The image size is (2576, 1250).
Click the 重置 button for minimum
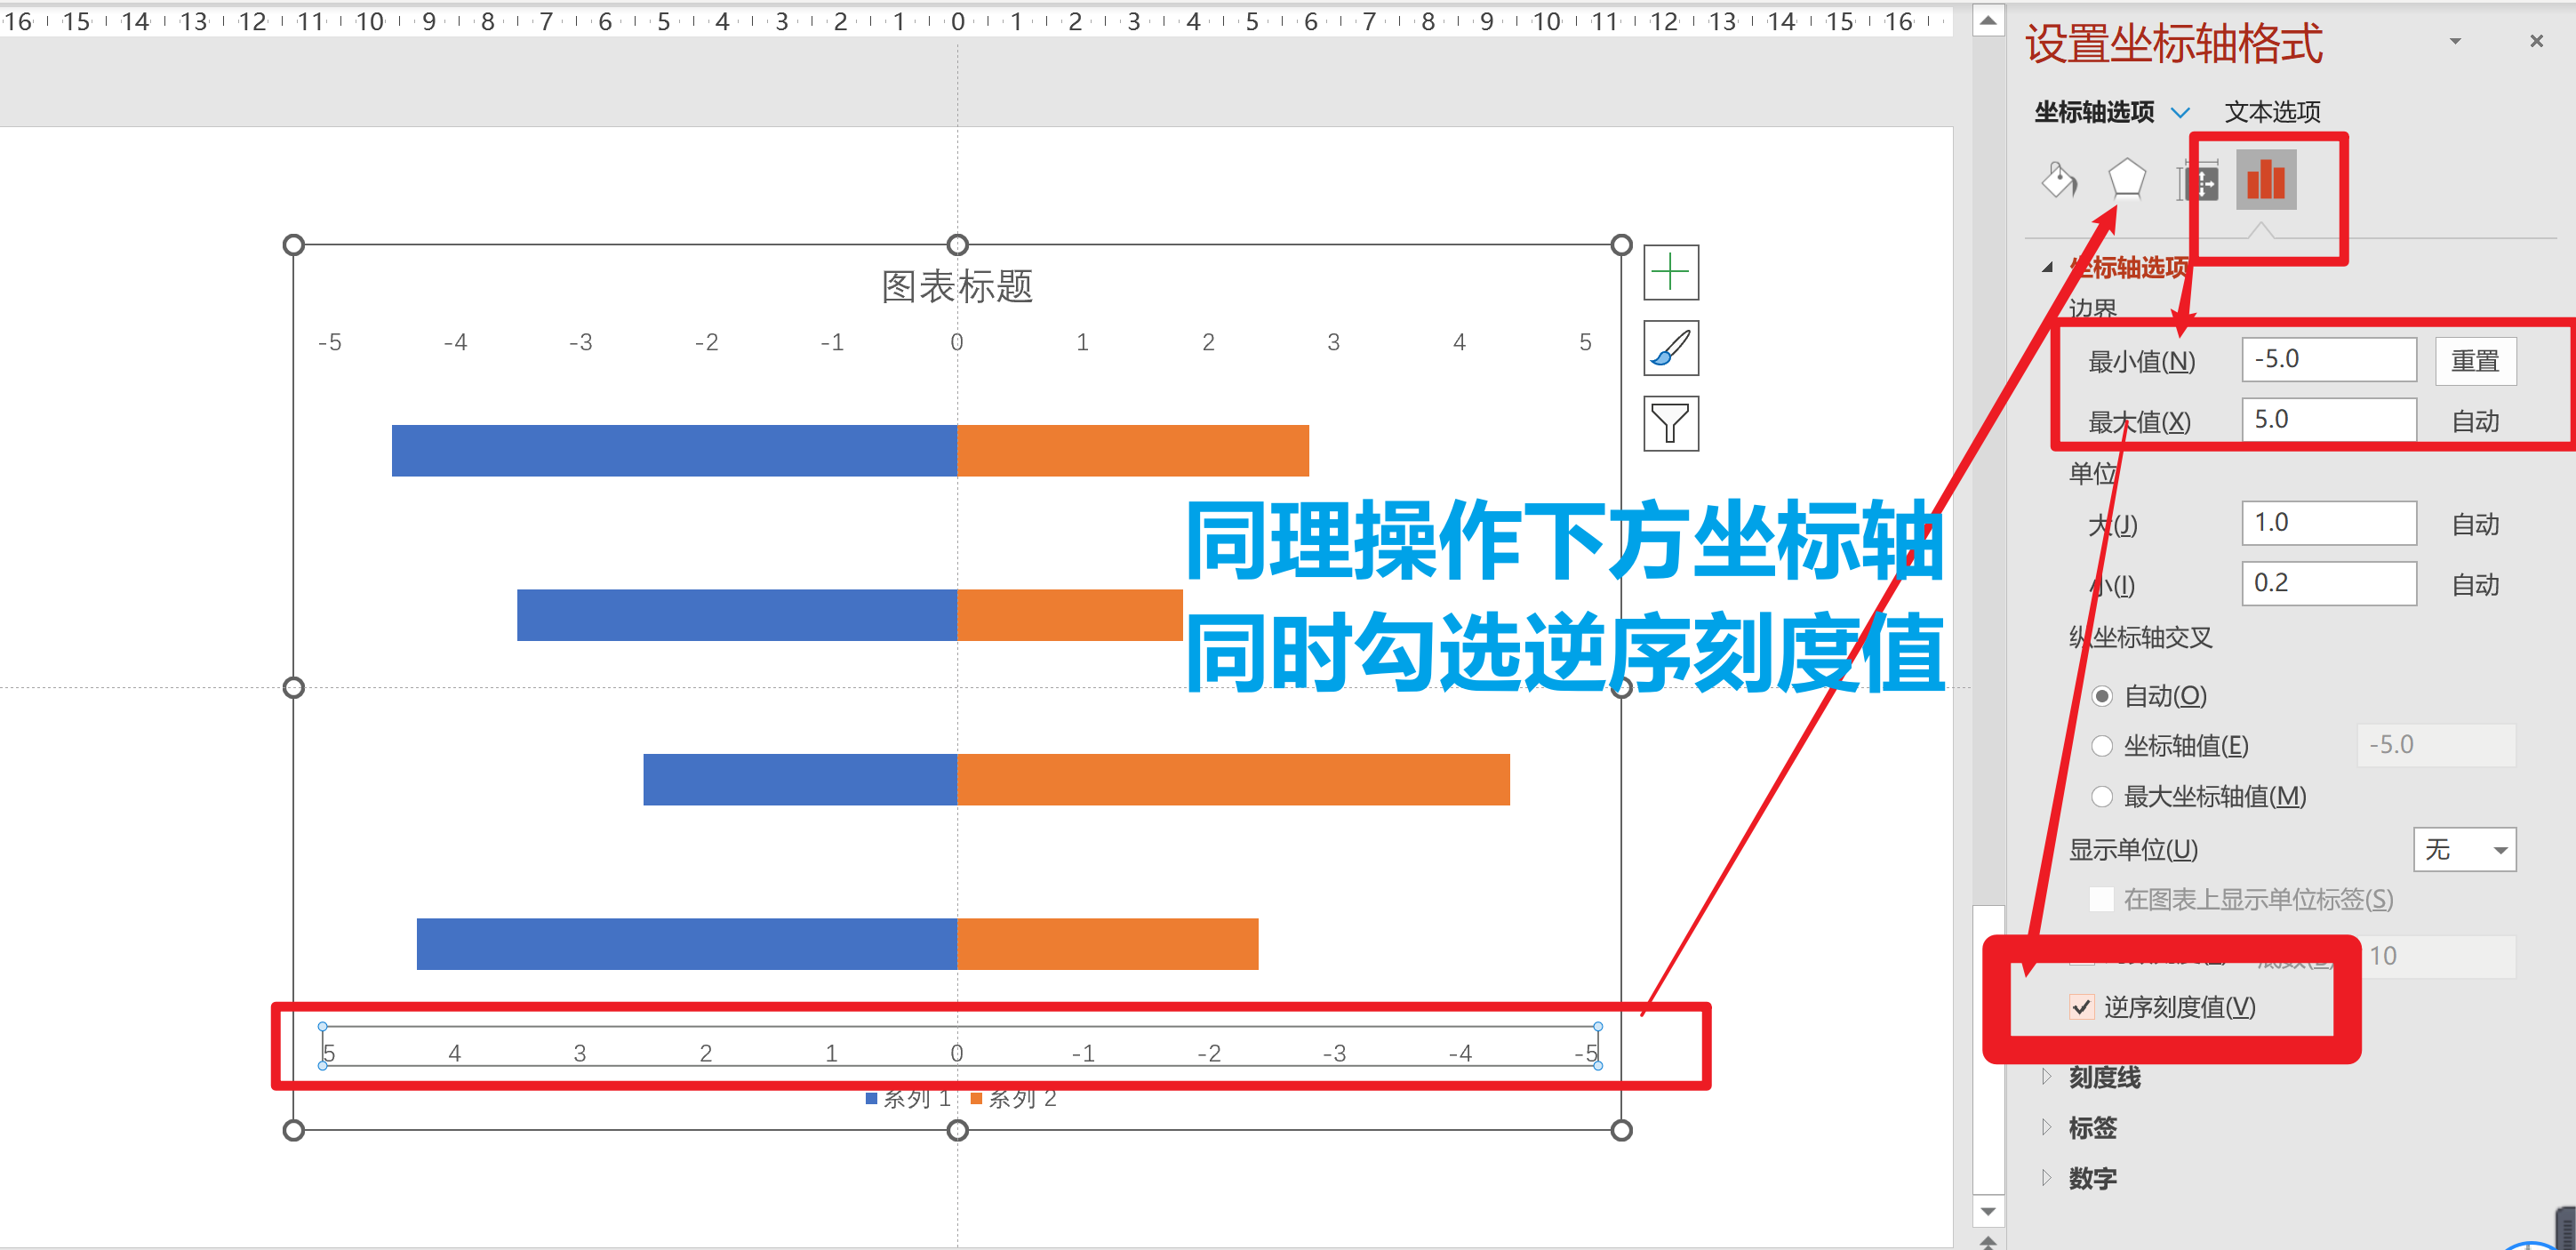coord(2475,360)
